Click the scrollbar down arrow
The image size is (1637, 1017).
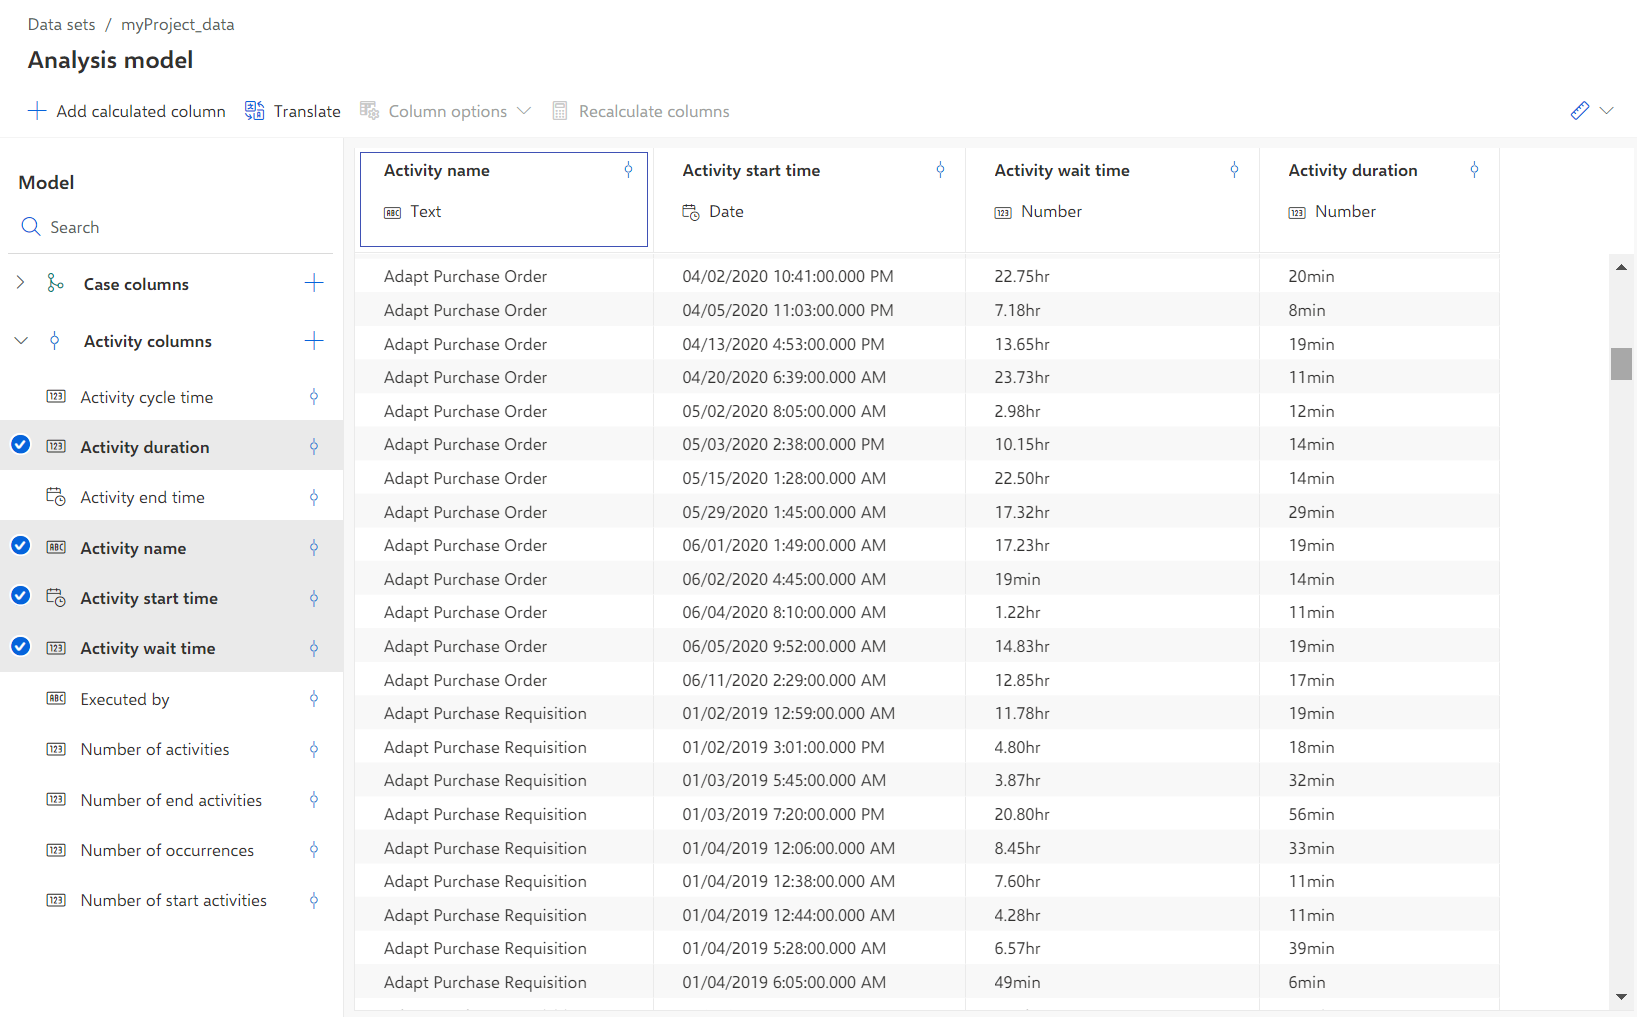coord(1621,997)
